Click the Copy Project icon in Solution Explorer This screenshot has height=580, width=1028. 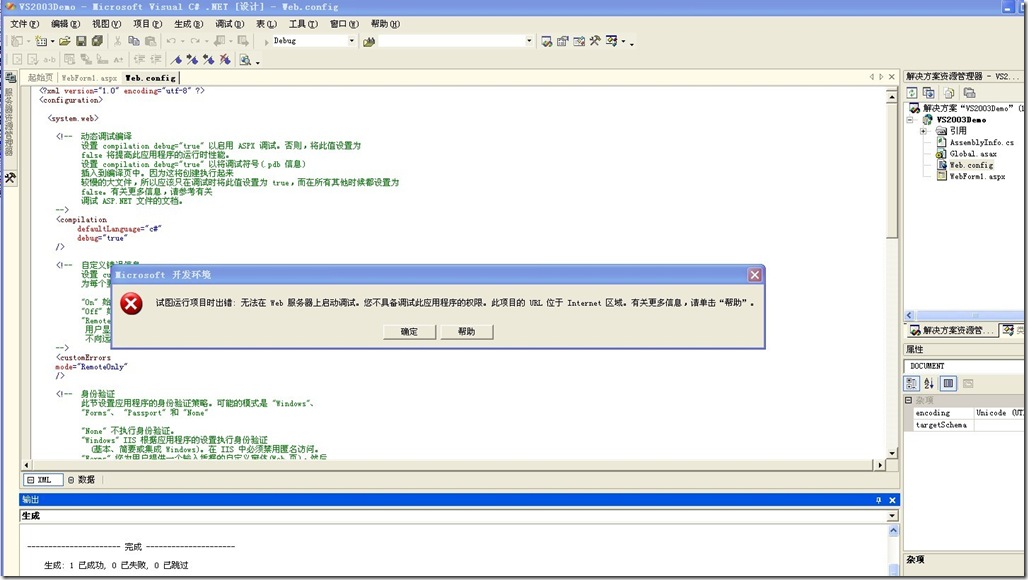[x=928, y=93]
